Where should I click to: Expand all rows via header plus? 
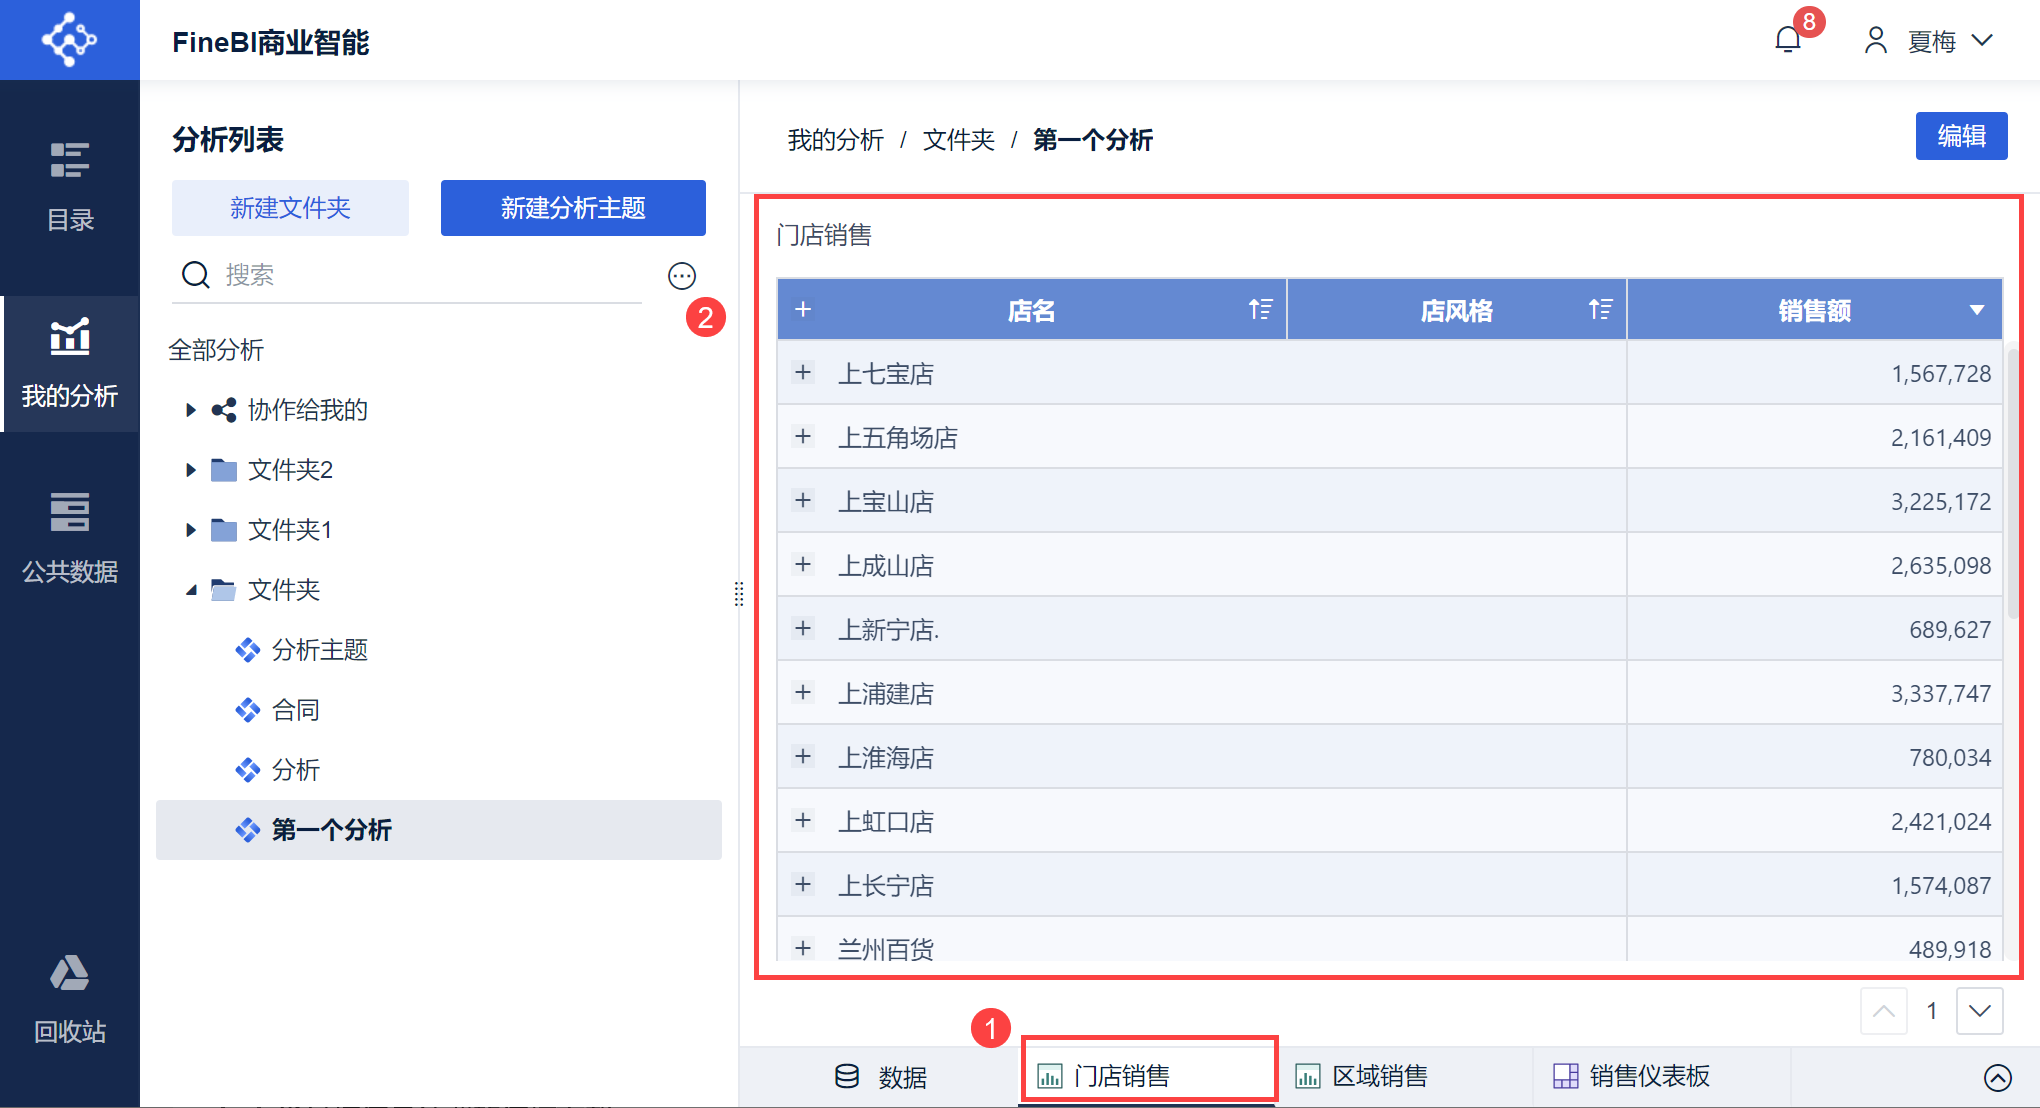(803, 310)
